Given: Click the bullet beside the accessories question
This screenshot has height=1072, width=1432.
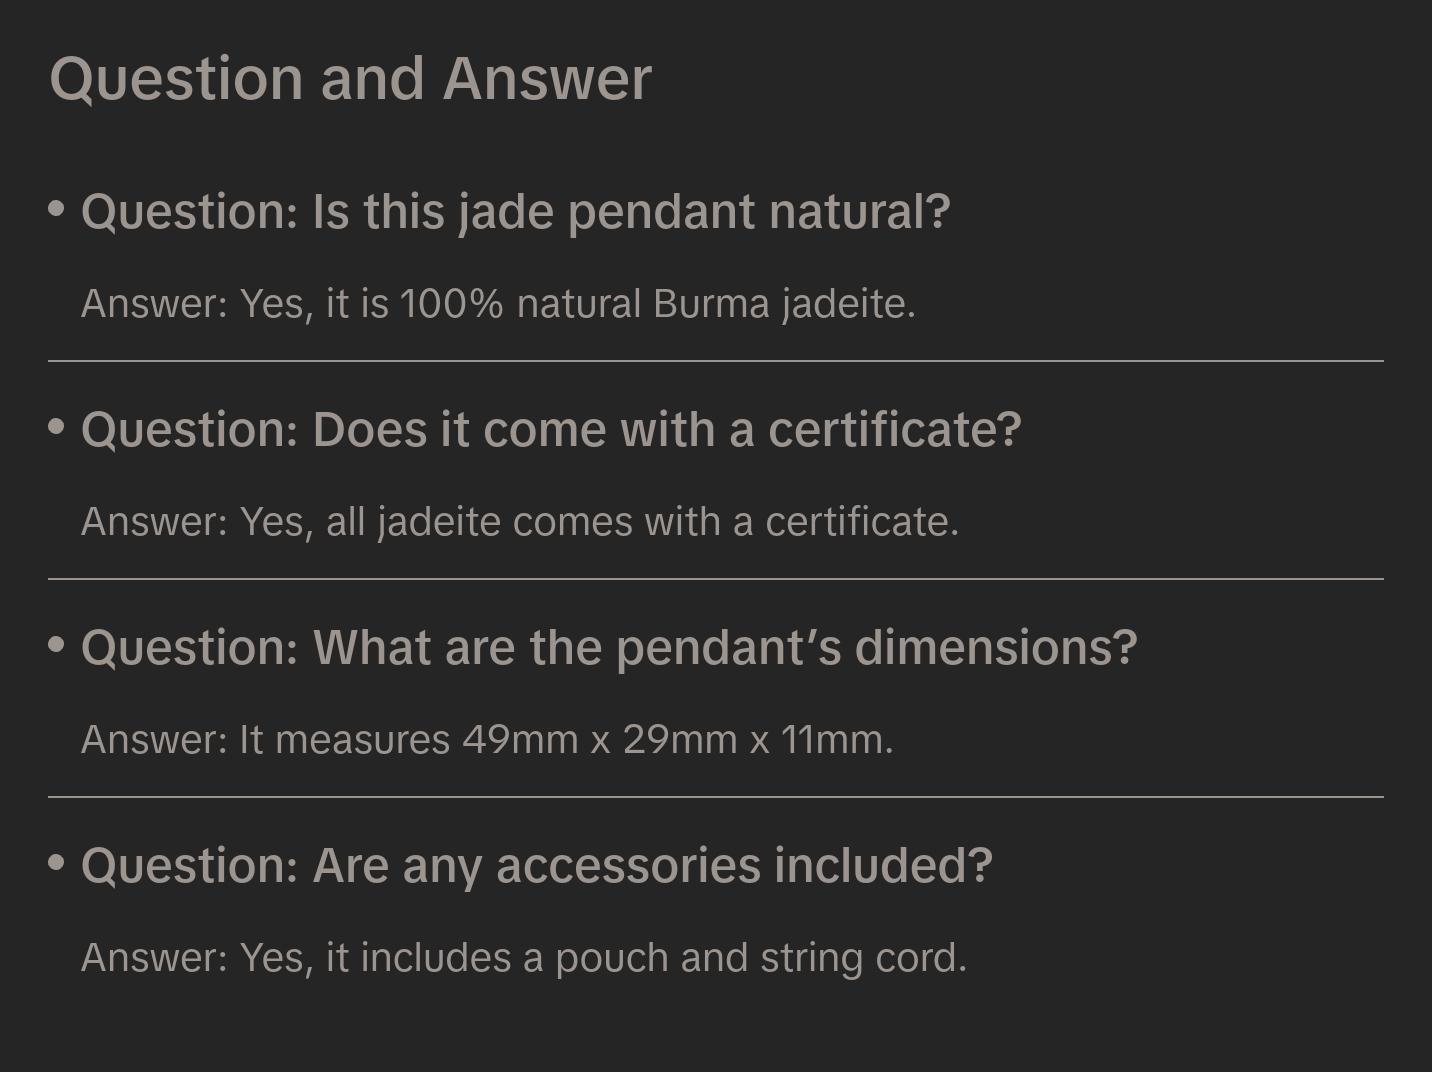Looking at the screenshot, I should click(57, 862).
